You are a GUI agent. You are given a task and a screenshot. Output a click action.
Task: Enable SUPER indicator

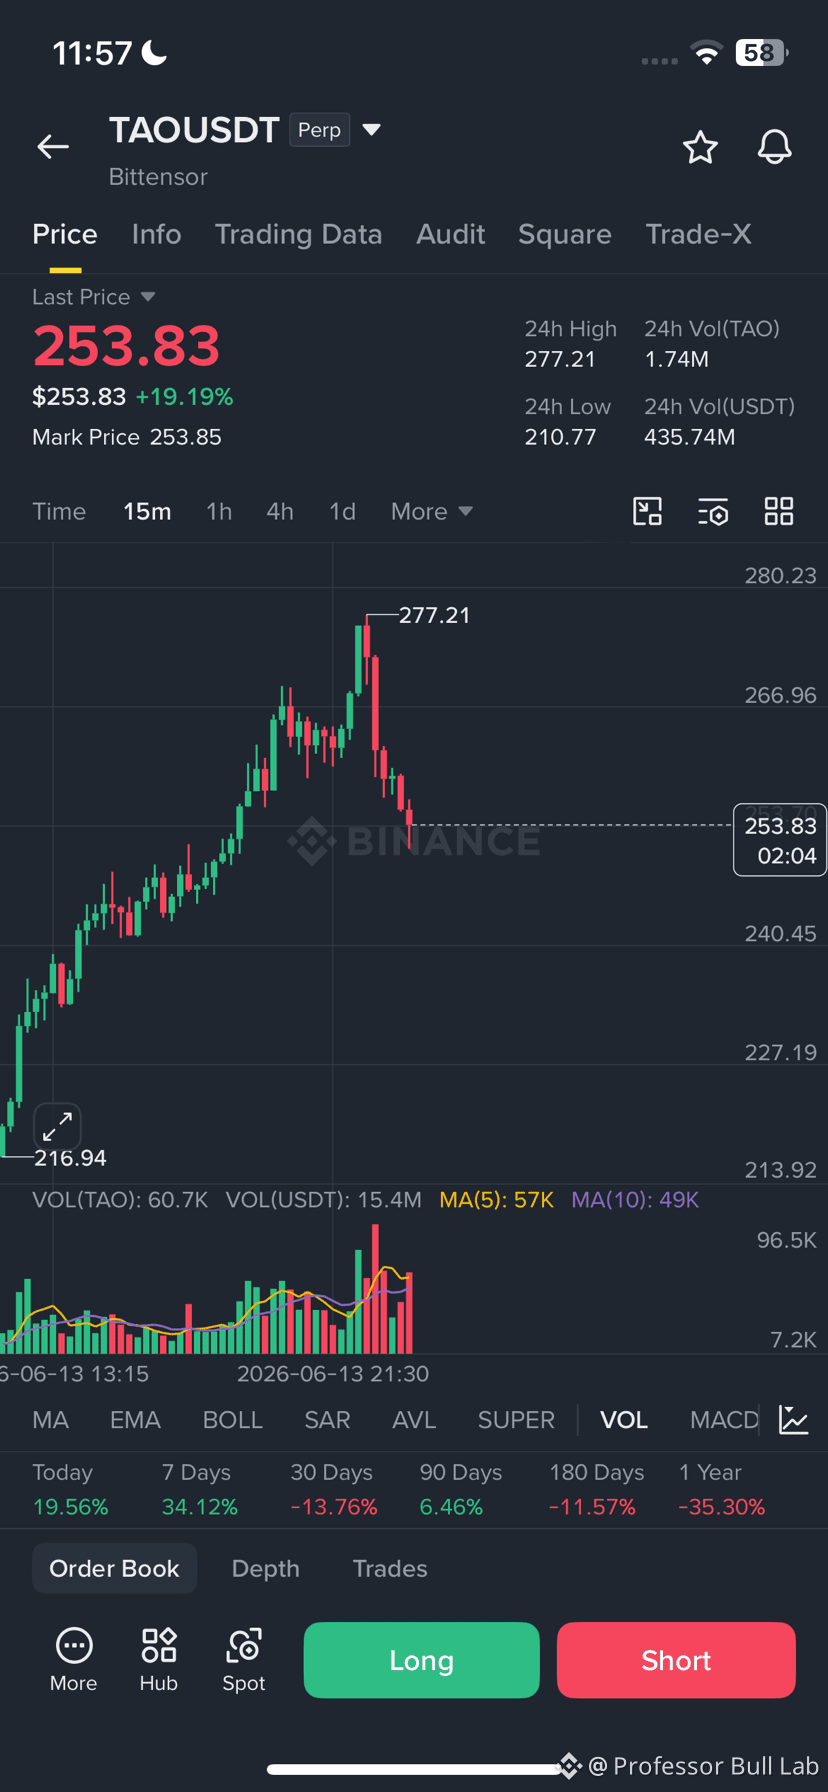point(516,1420)
